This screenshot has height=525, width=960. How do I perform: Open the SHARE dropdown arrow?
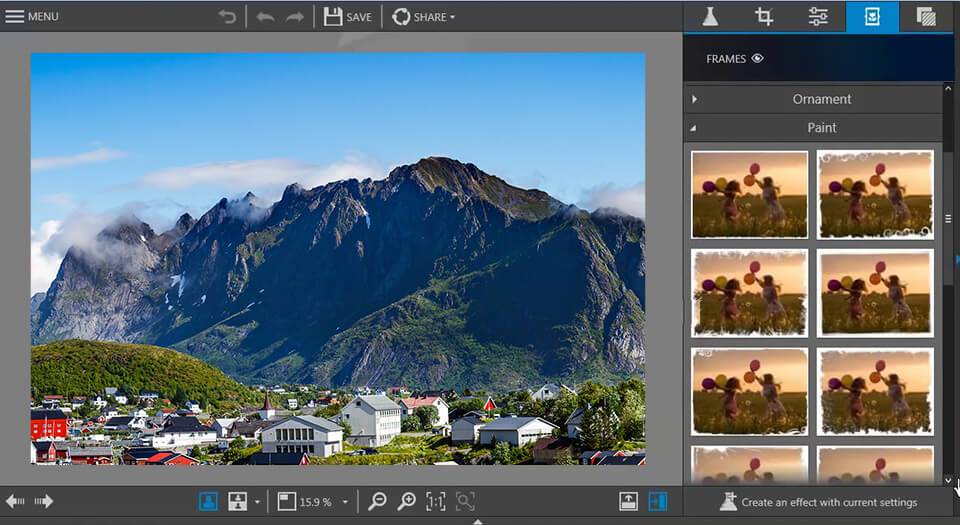(452, 17)
